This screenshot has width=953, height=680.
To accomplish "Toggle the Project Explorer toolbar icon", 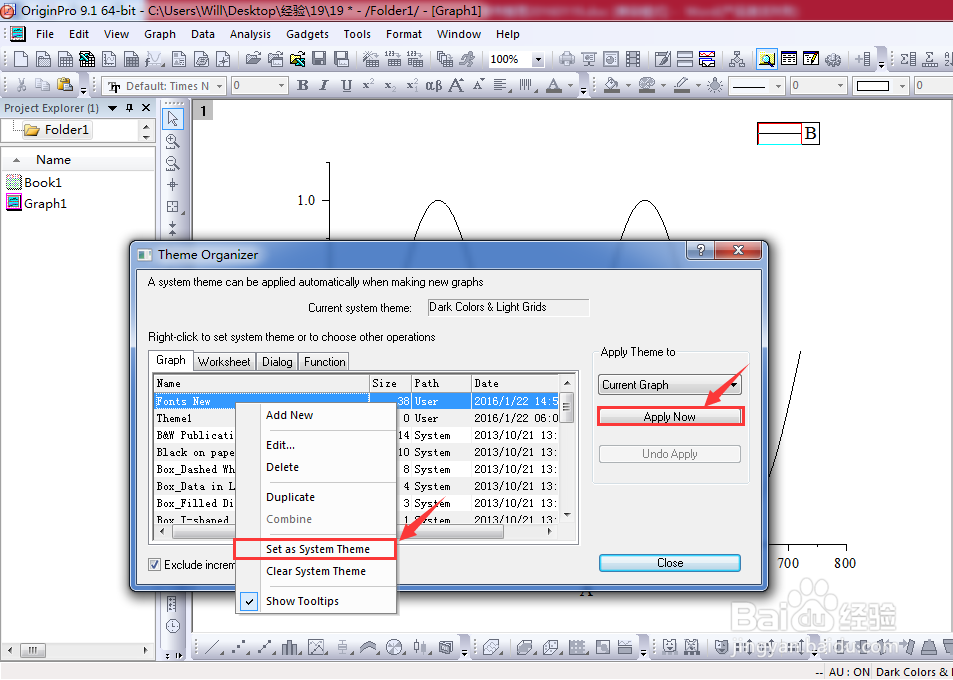I will [x=766, y=59].
